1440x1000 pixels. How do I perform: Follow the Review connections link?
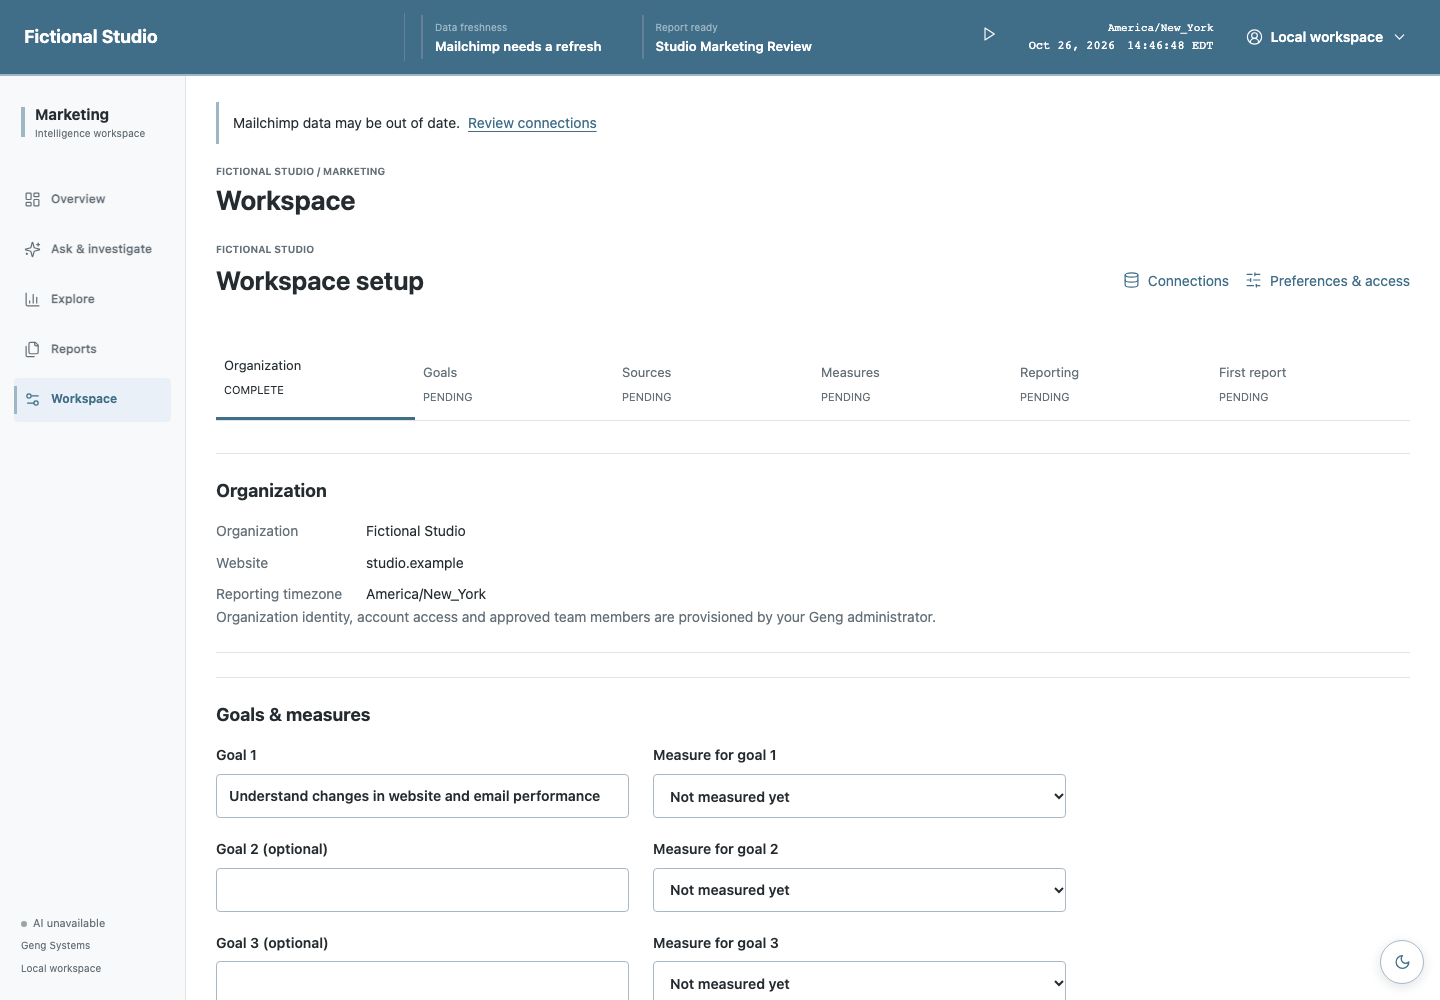pos(532,123)
